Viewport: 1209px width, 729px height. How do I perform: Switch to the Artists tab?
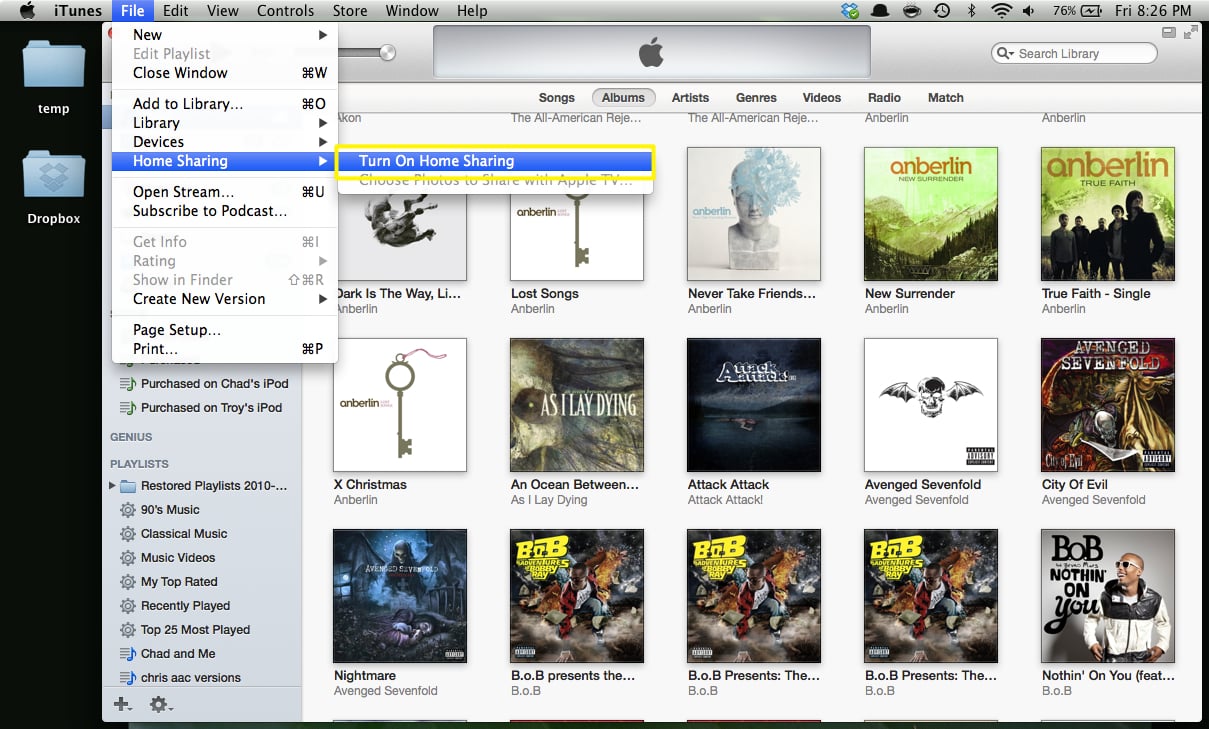pos(690,98)
